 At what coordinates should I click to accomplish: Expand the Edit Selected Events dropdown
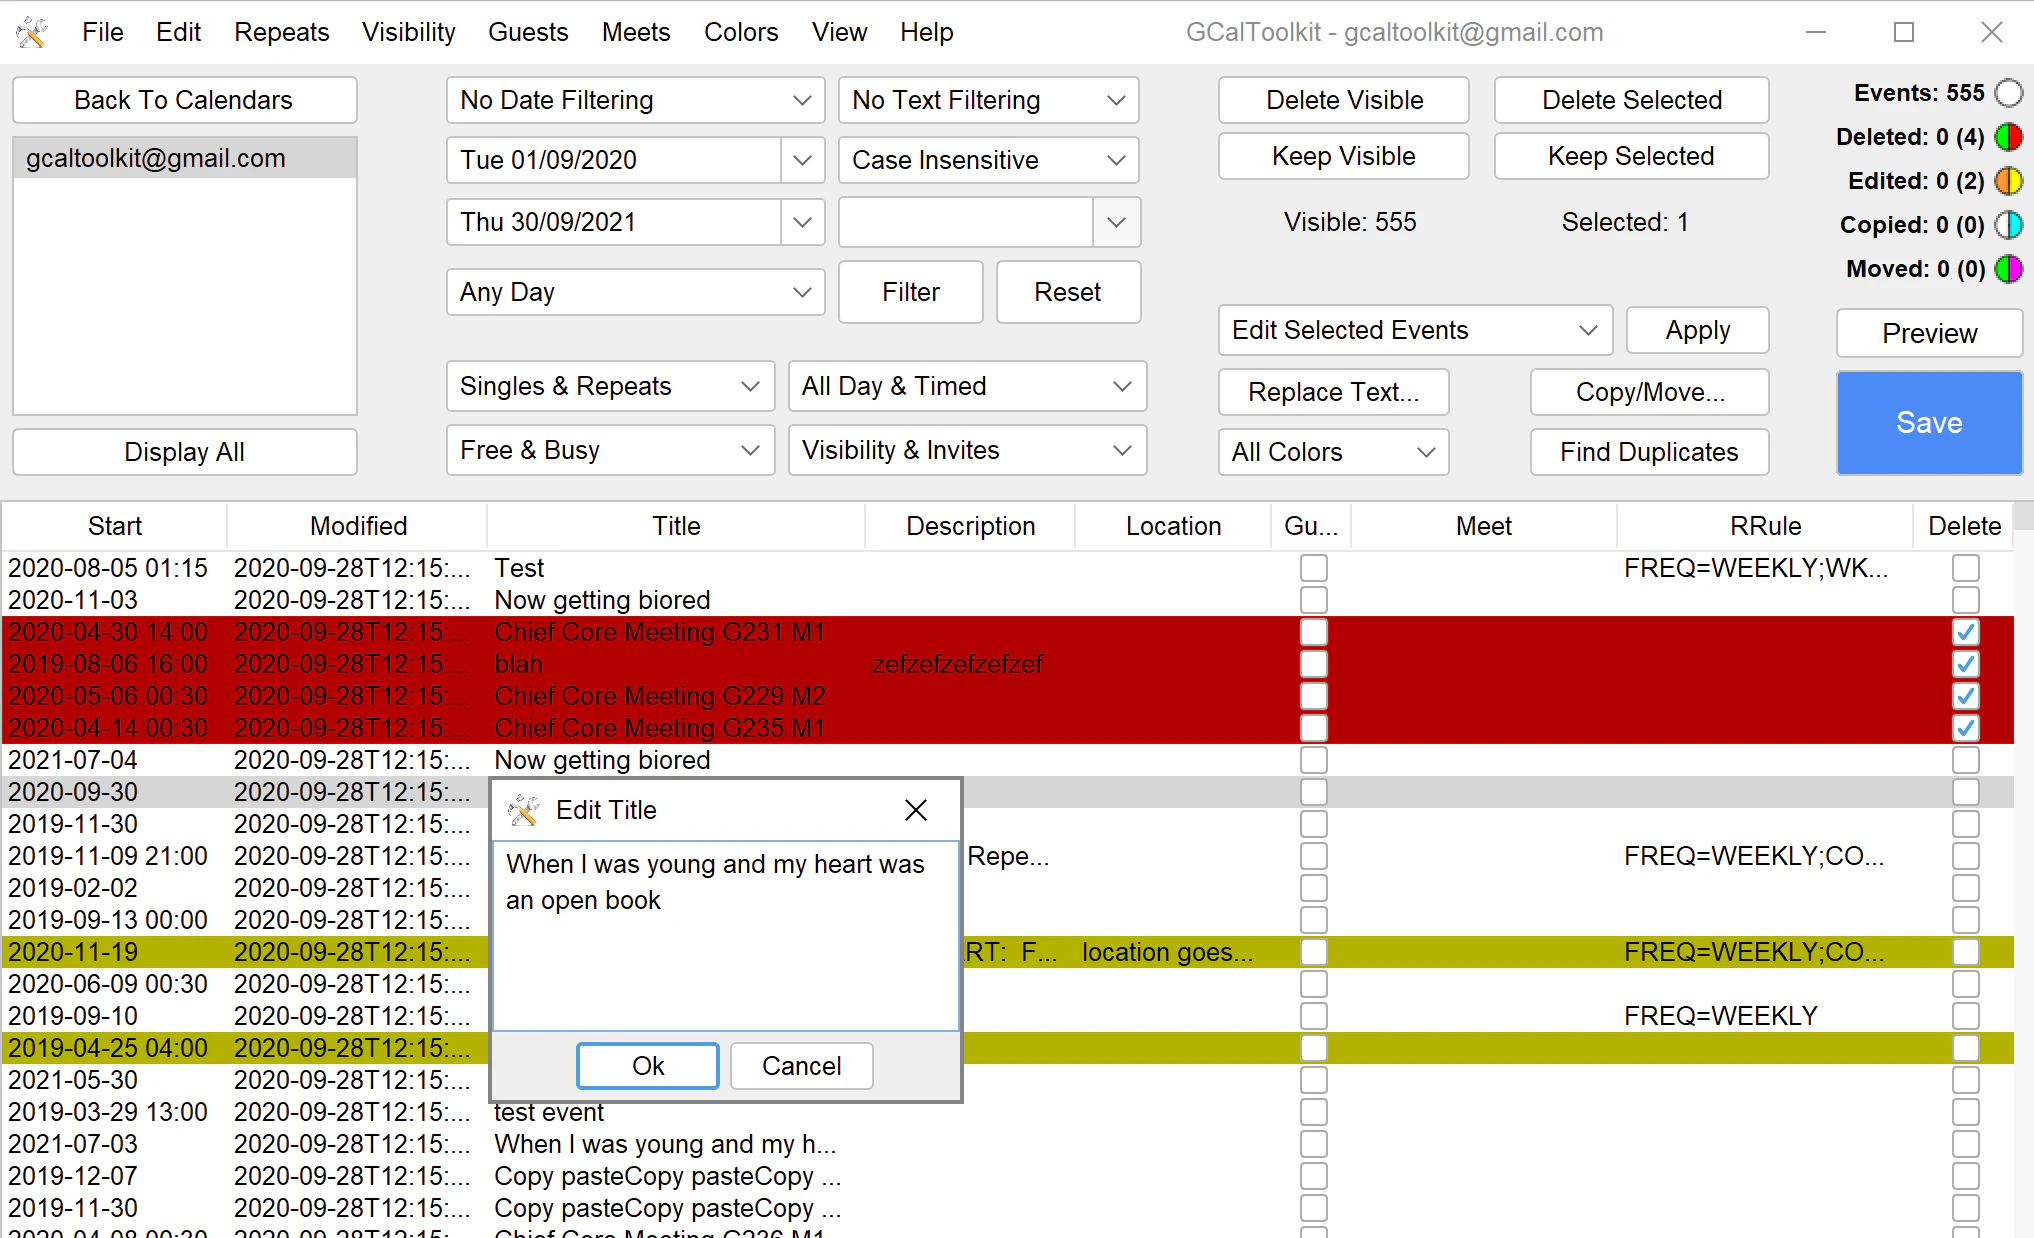point(1414,330)
